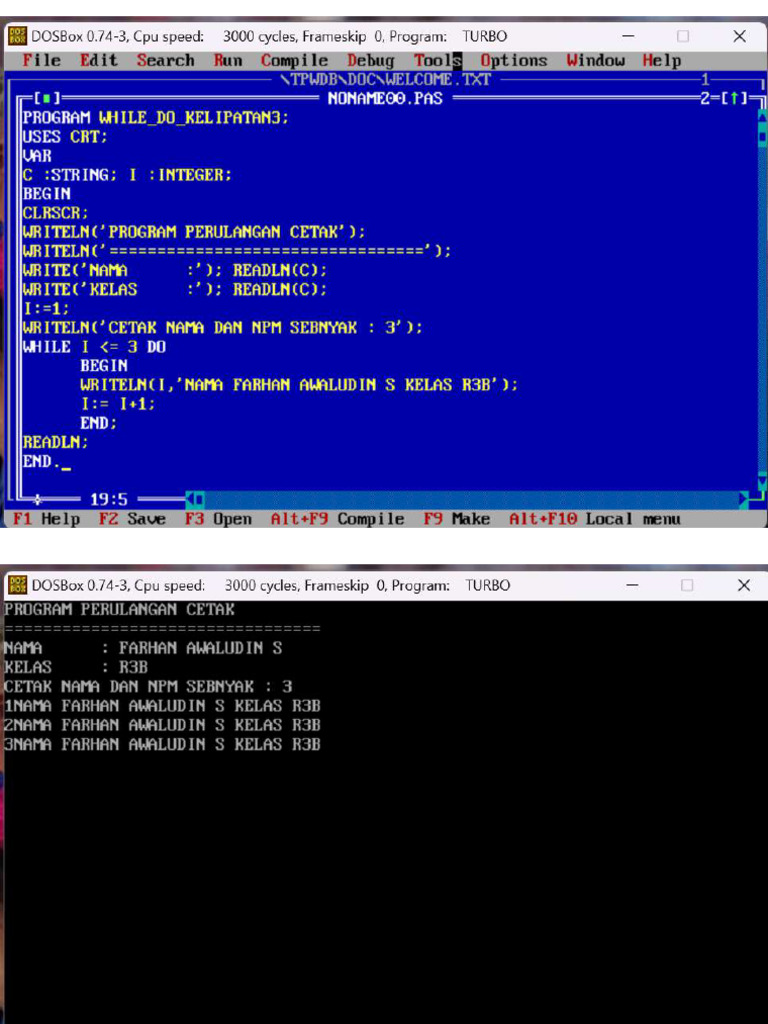Open the File menu in Turbo Pascal
This screenshot has height=1024, width=768.
[42, 61]
